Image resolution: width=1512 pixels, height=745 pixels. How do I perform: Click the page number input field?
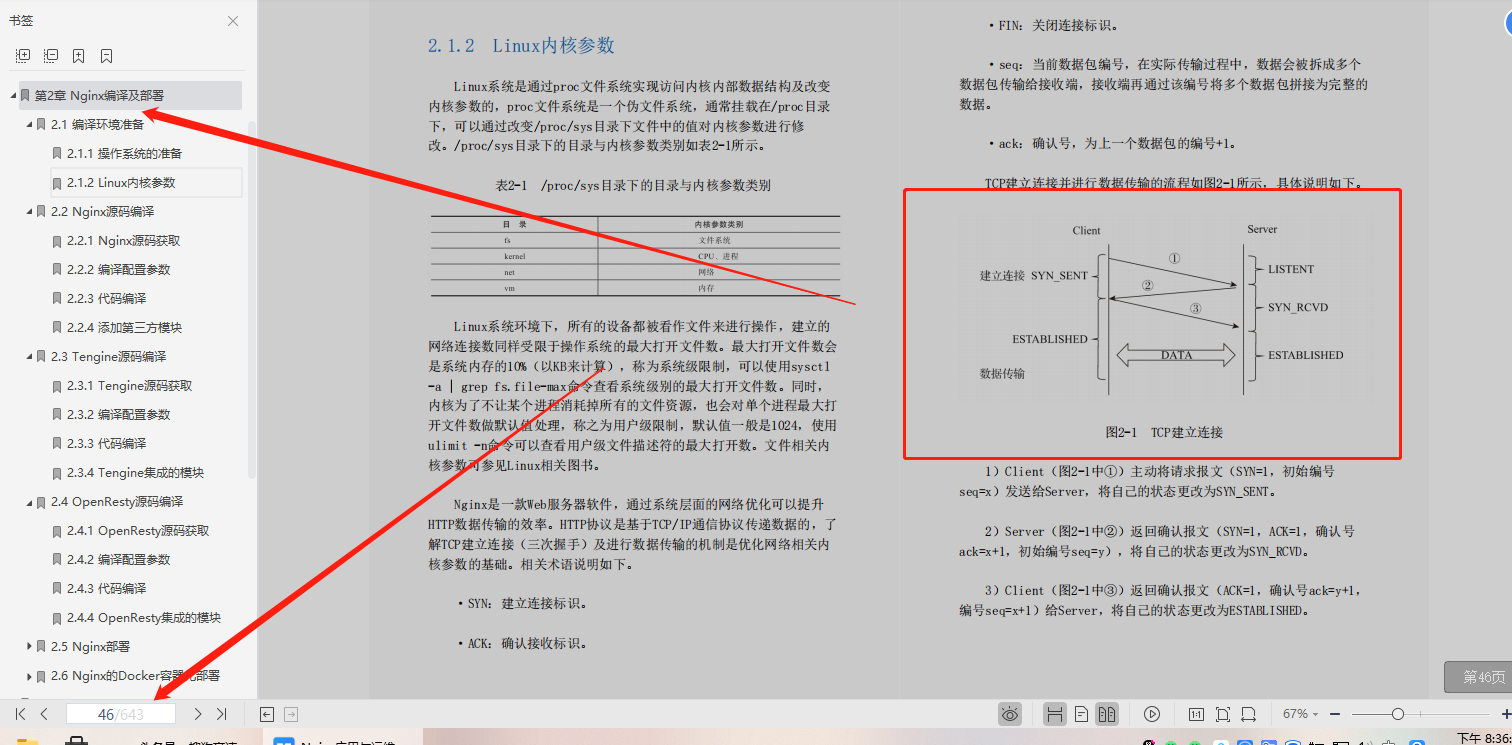[121, 714]
